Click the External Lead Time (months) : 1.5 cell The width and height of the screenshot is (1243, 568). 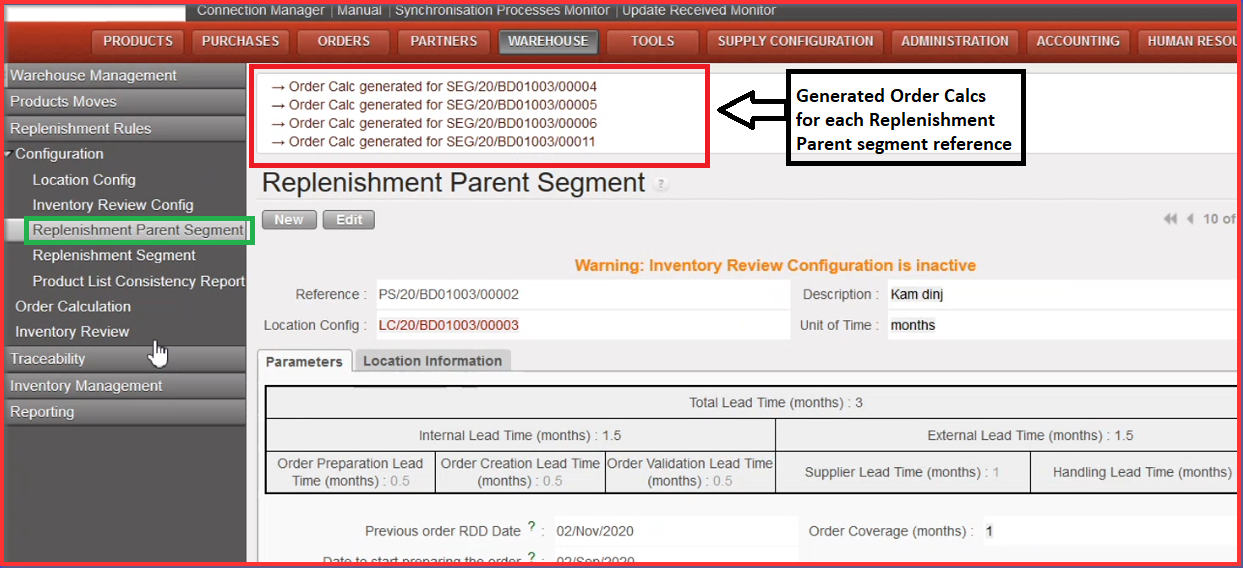(x=1008, y=435)
